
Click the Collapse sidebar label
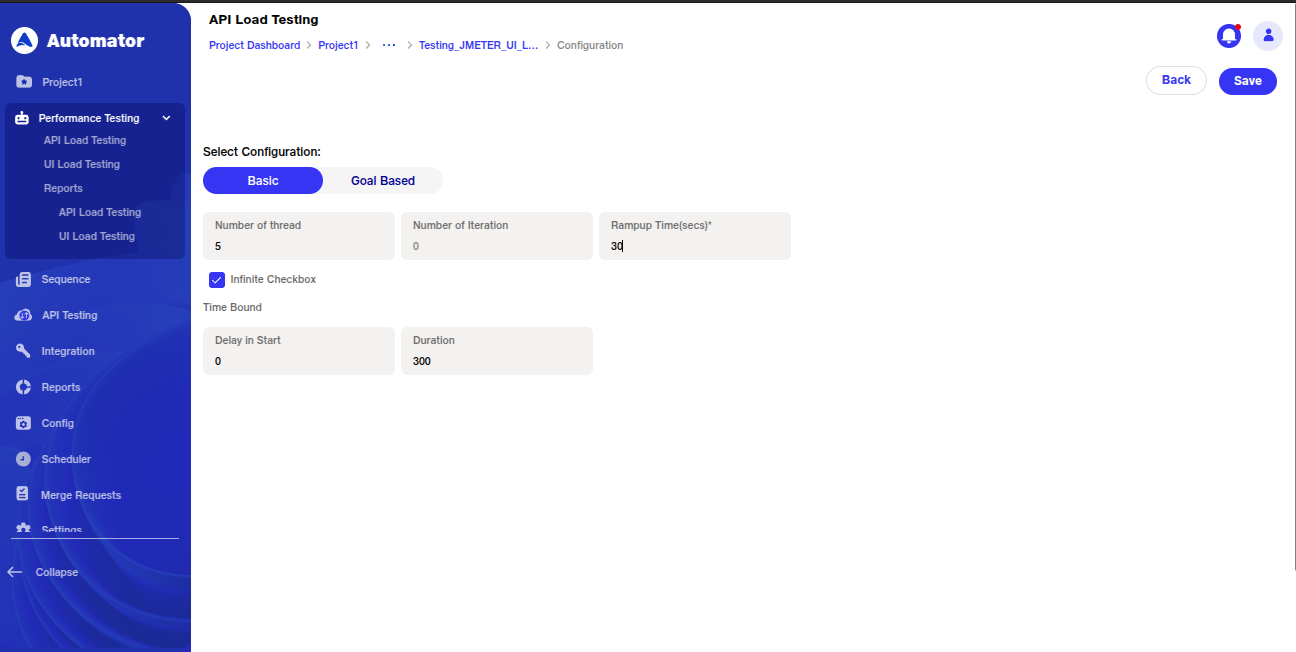(x=57, y=572)
